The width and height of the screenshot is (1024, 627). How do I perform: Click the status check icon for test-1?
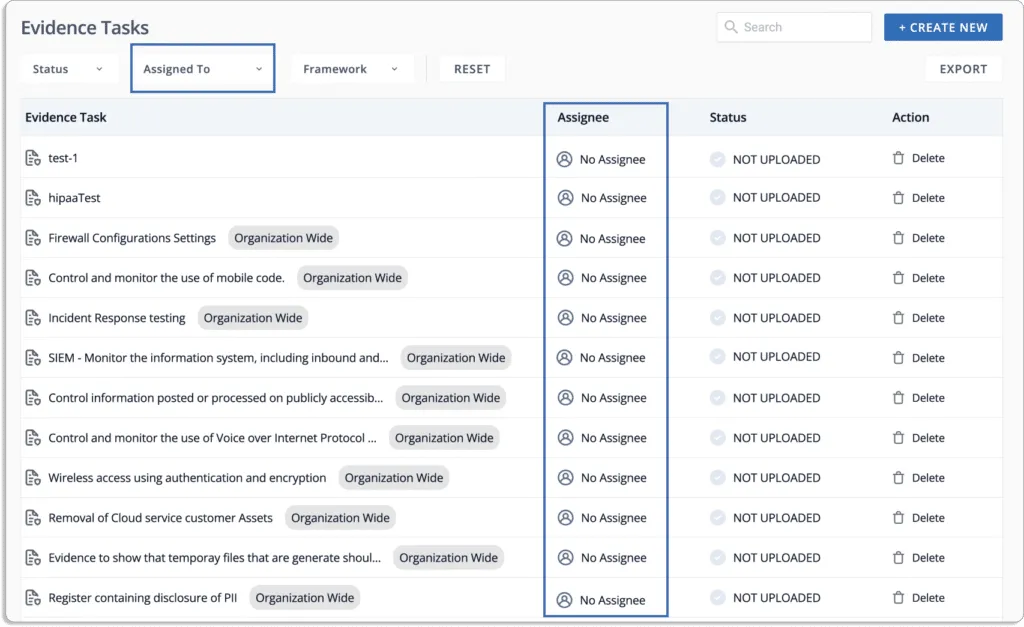click(718, 159)
